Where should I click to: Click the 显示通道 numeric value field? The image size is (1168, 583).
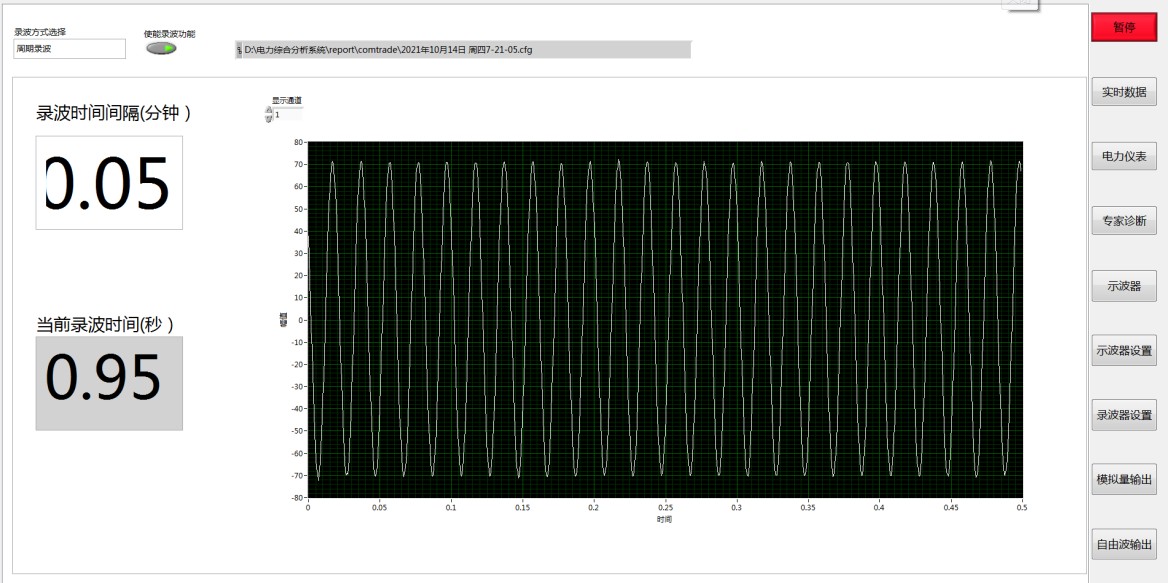pyautogui.click(x=288, y=115)
